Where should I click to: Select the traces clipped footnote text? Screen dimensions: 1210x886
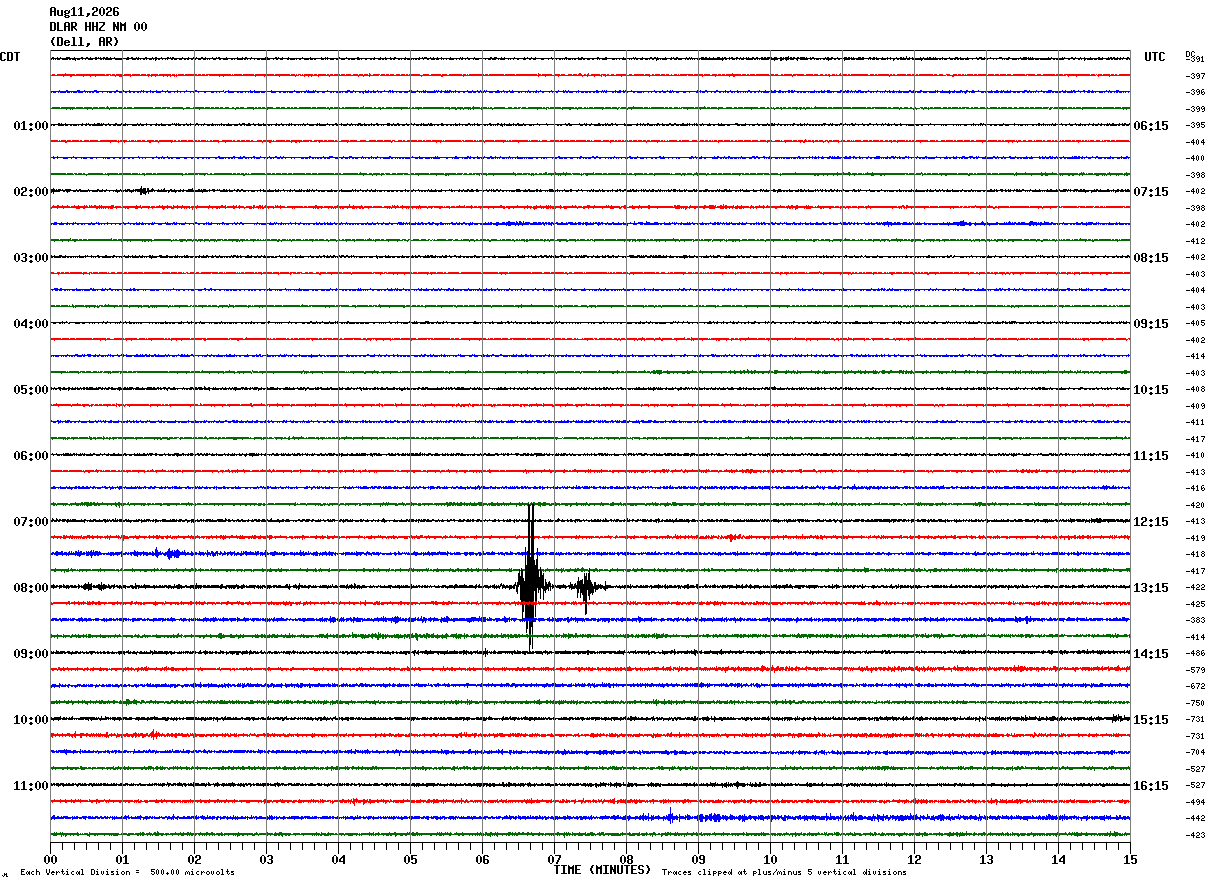[x=784, y=872]
